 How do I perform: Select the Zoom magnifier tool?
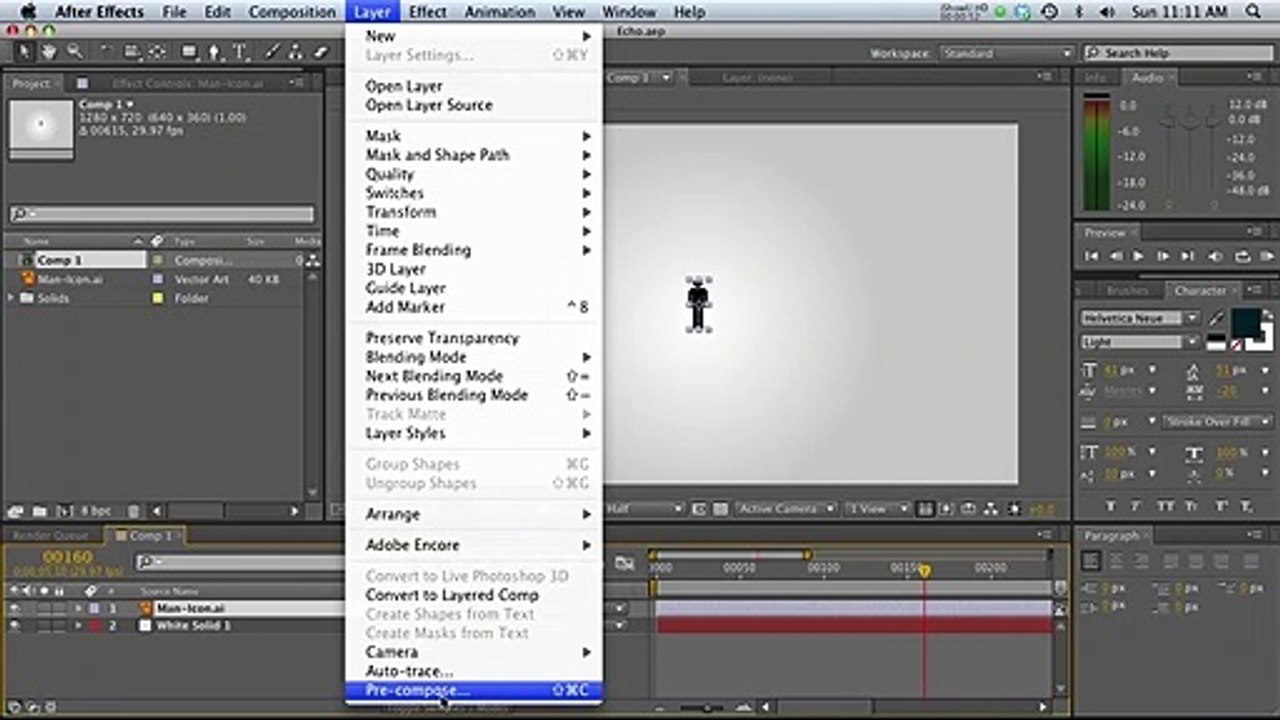point(74,52)
